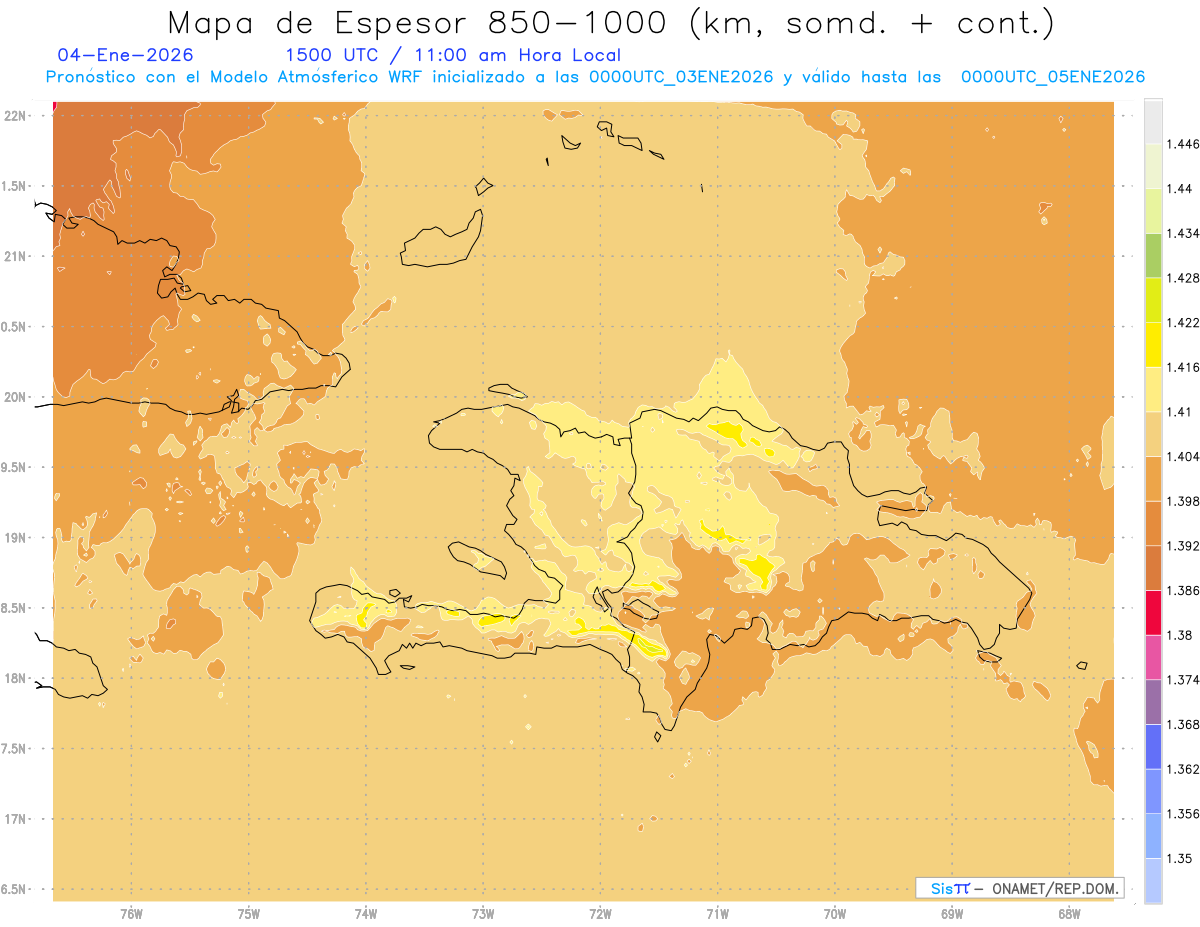This screenshot has height=927, width=1200.
Task: Click the legend value "1.356"
Action: pos(1185,814)
